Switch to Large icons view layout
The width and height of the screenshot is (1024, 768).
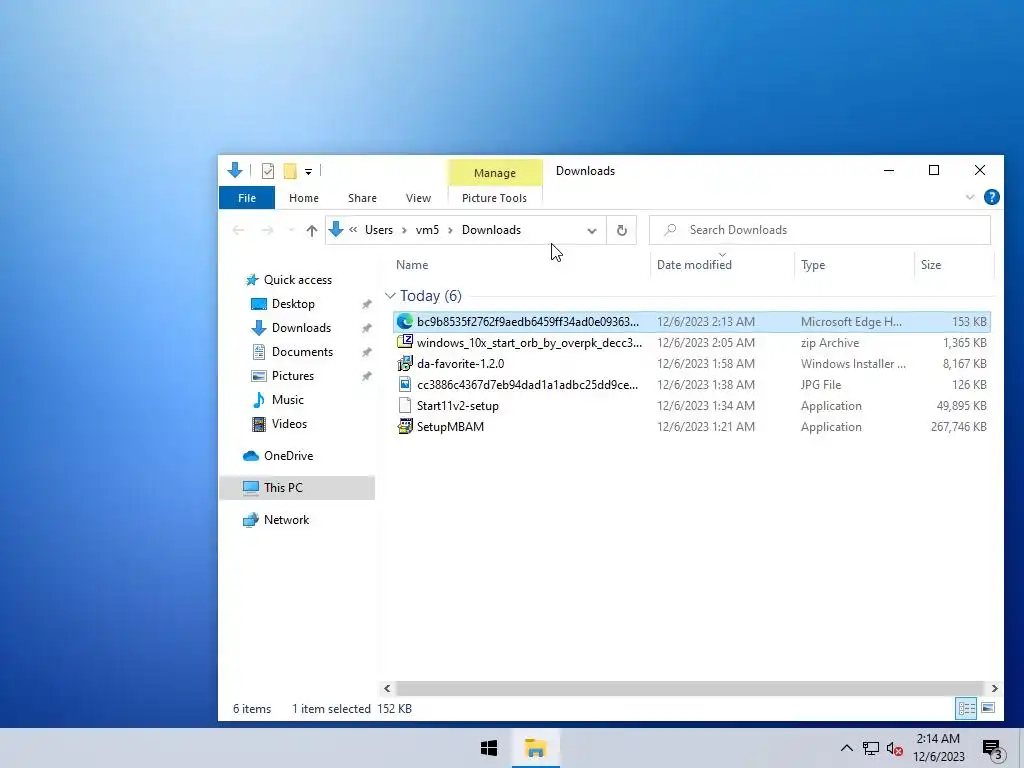click(988, 708)
